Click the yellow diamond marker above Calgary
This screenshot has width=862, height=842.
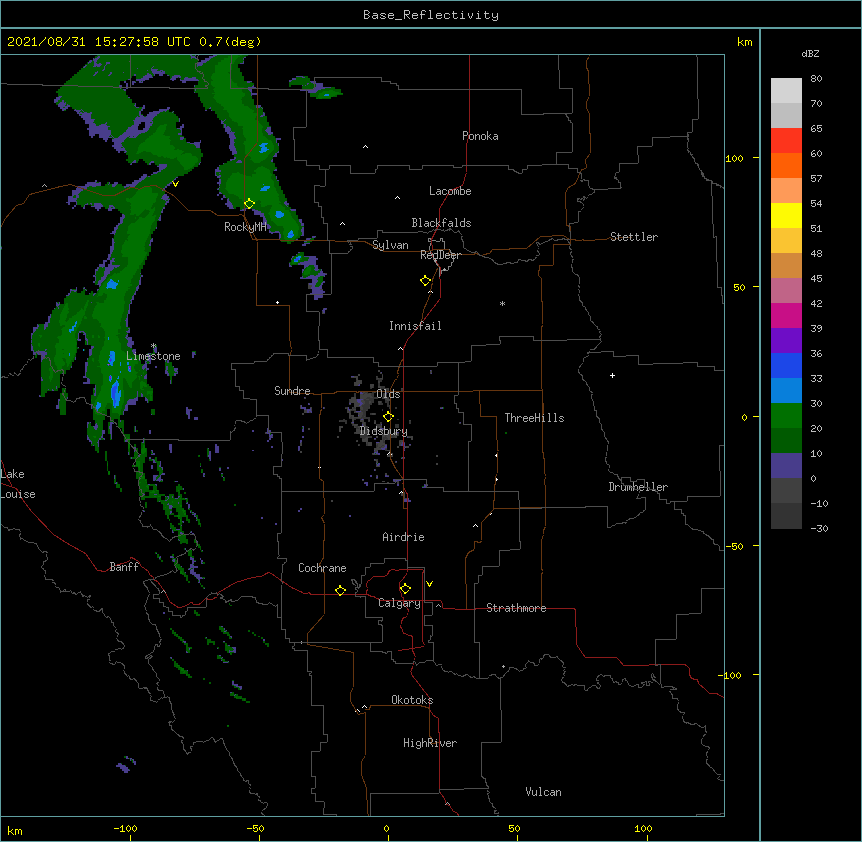(x=405, y=589)
